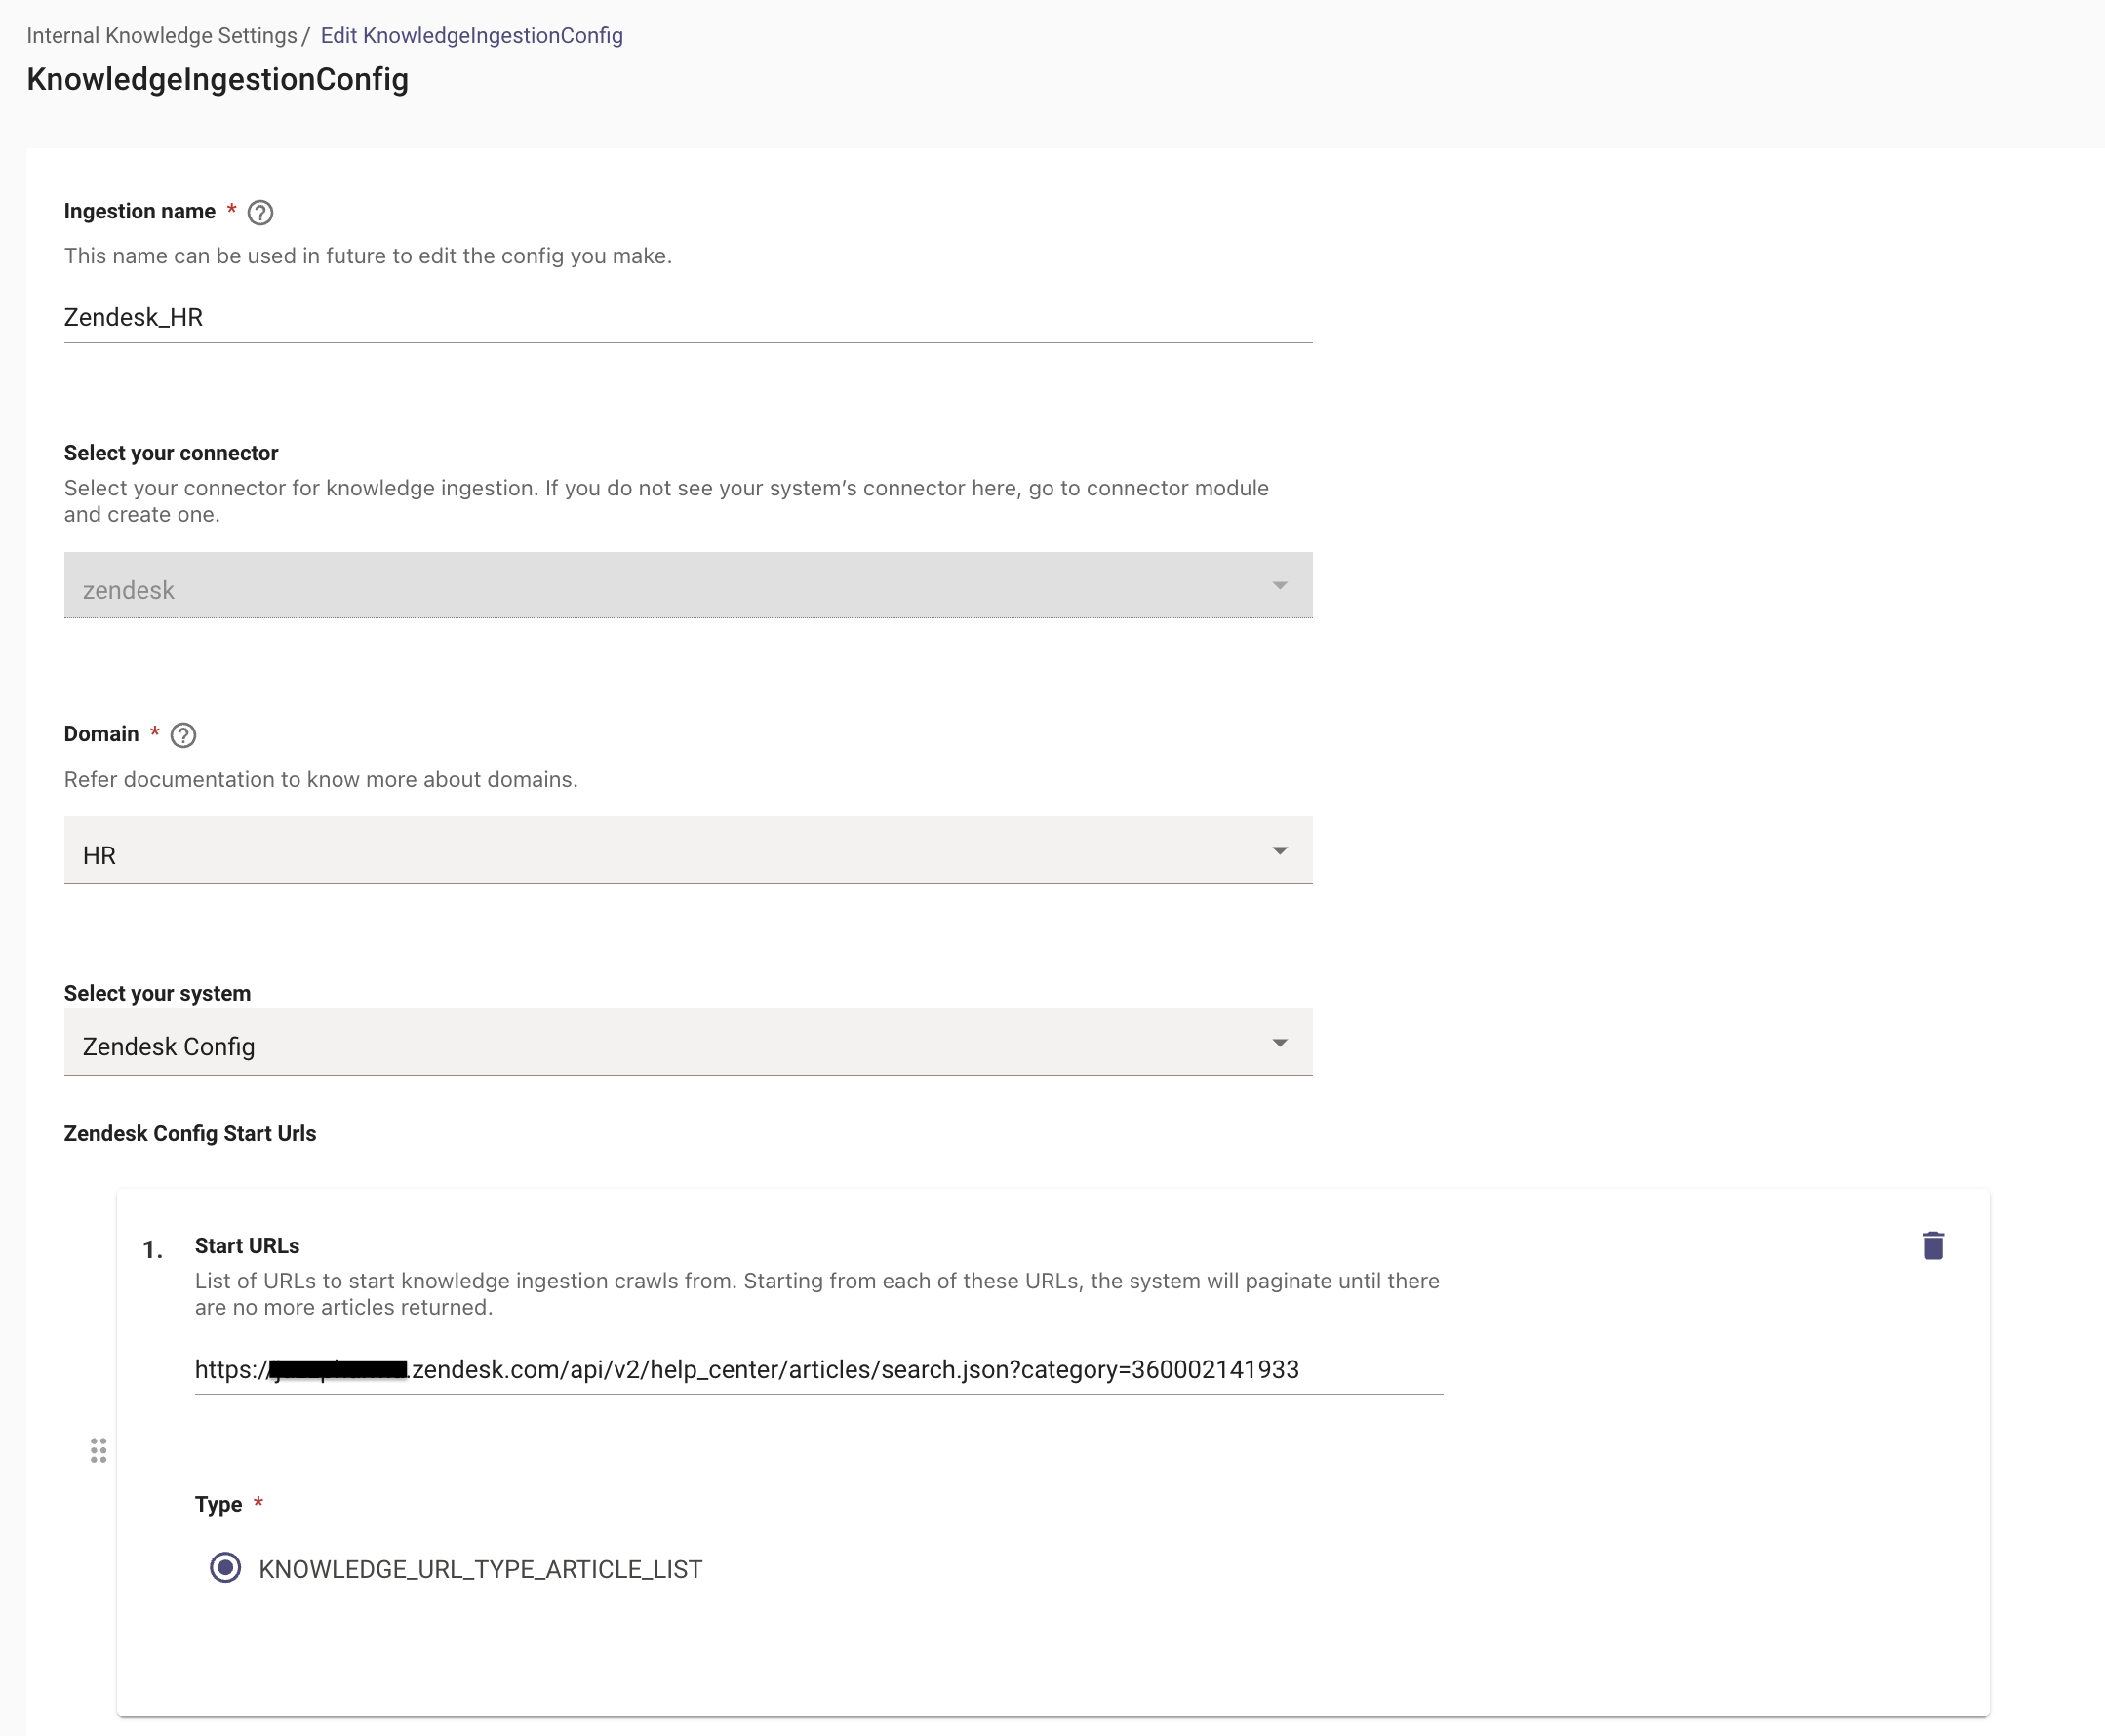Click the Start URLs zendesk.com input field
2105x1736 pixels.
pyautogui.click(x=818, y=1370)
